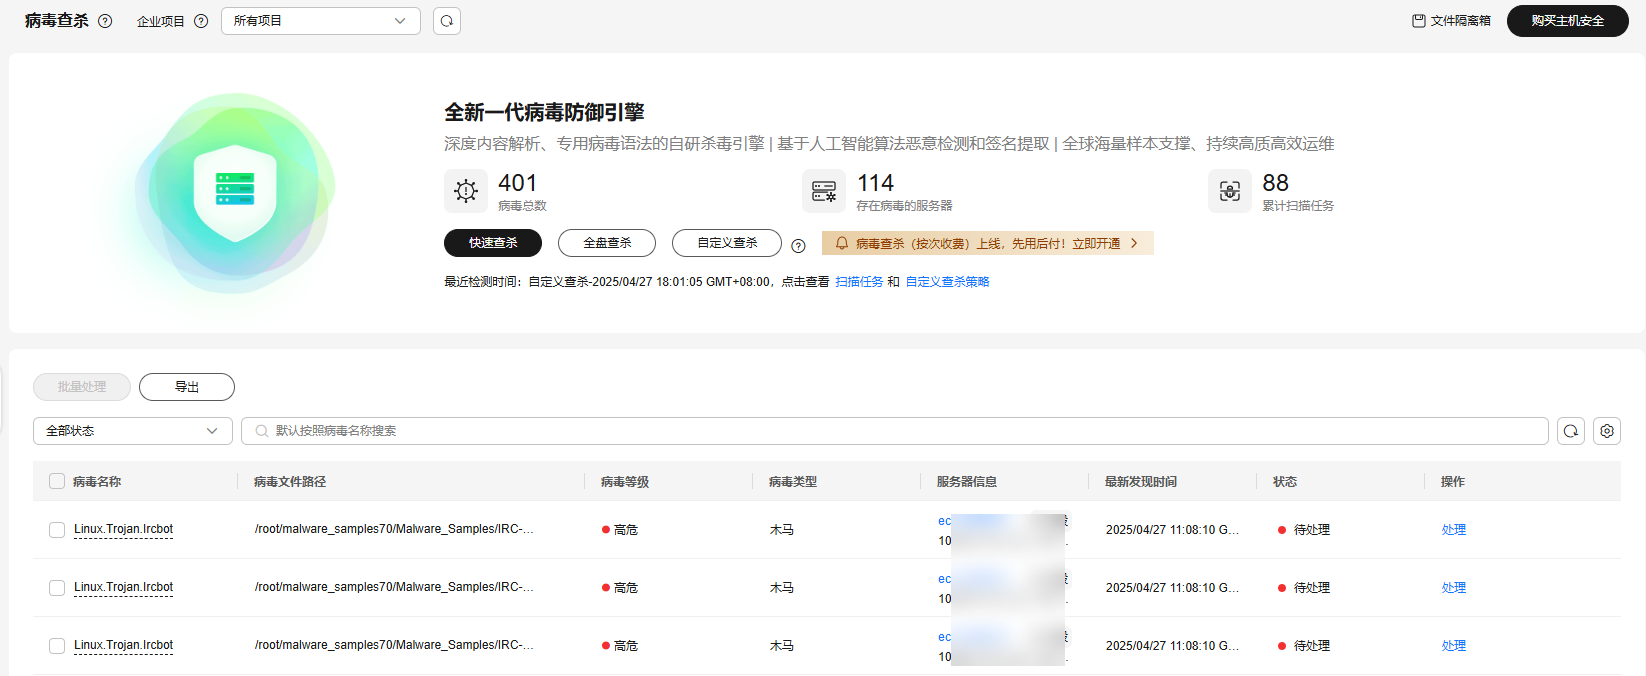Click second row malware file path

pyautogui.click(x=394, y=587)
